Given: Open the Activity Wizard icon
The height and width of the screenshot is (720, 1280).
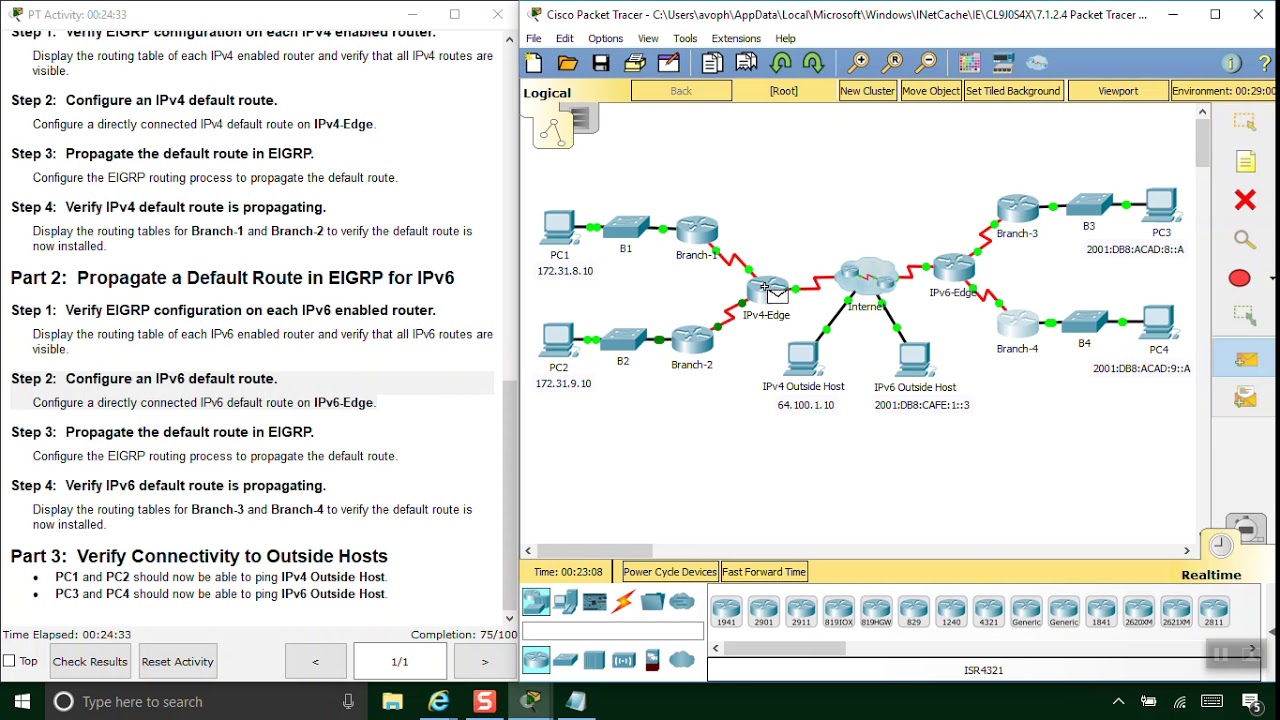Looking at the screenshot, I should tap(669, 63).
